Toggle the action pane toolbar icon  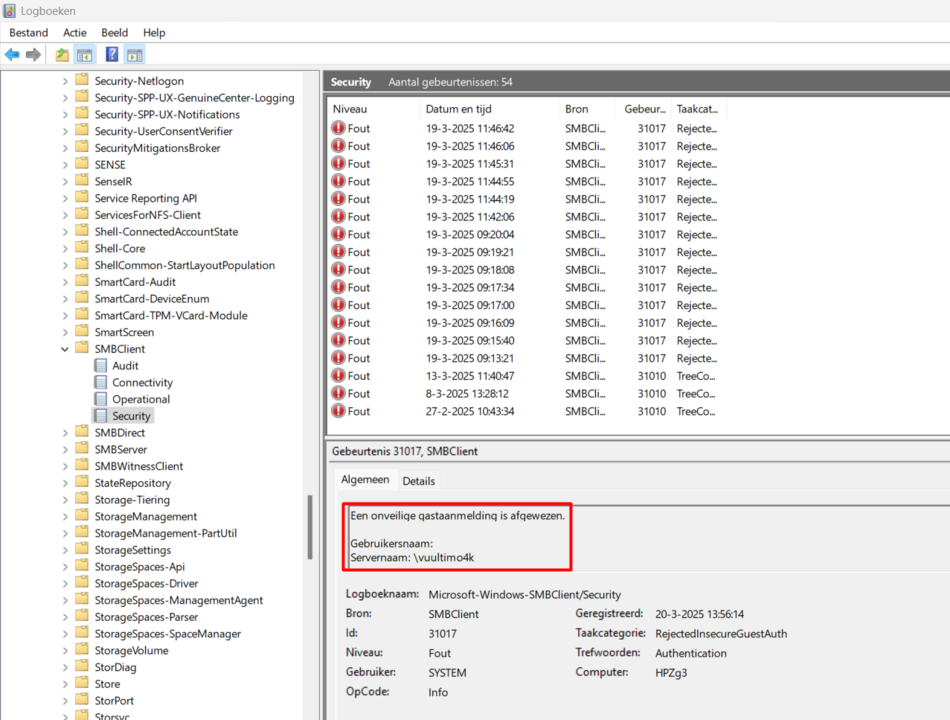[x=135, y=55]
